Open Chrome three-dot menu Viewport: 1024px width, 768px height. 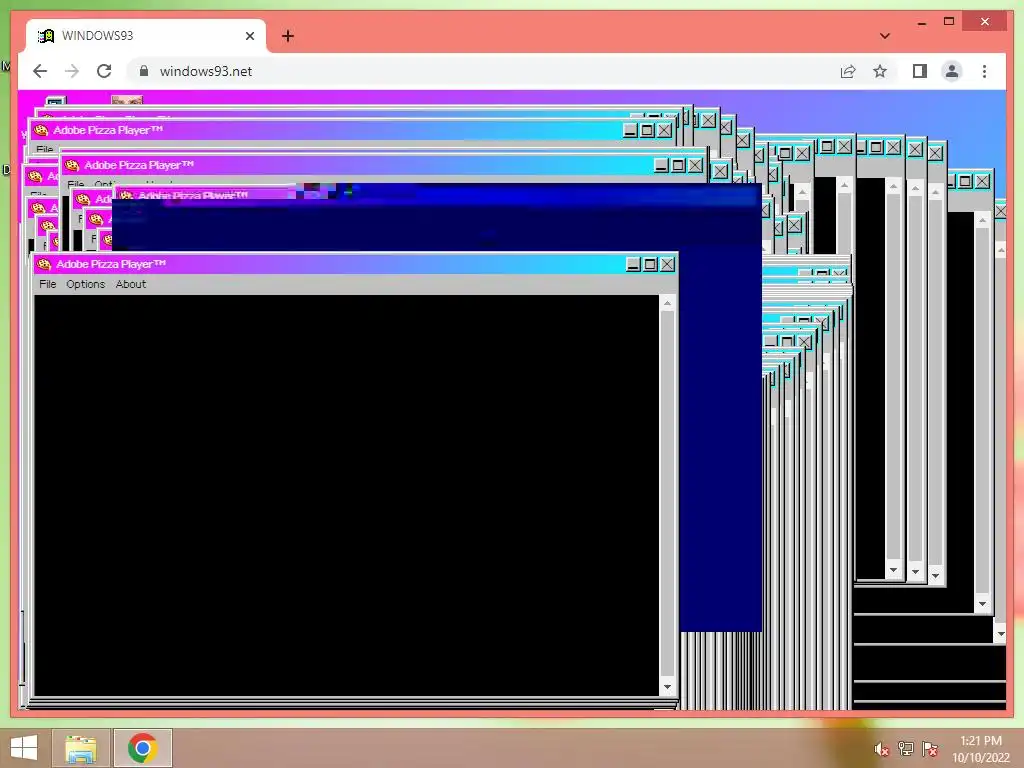point(984,71)
